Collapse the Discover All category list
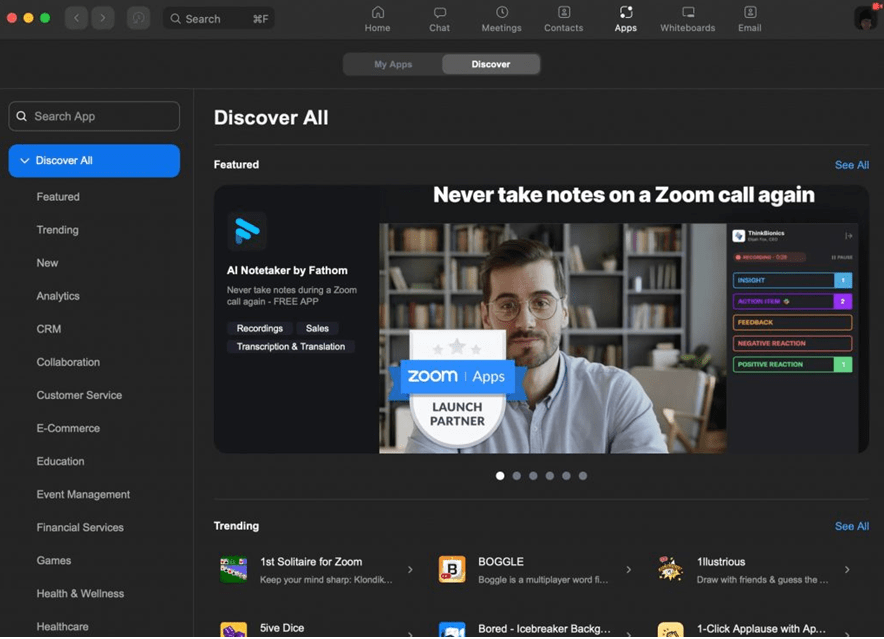Viewport: 884px width, 639px height. click(x=25, y=161)
